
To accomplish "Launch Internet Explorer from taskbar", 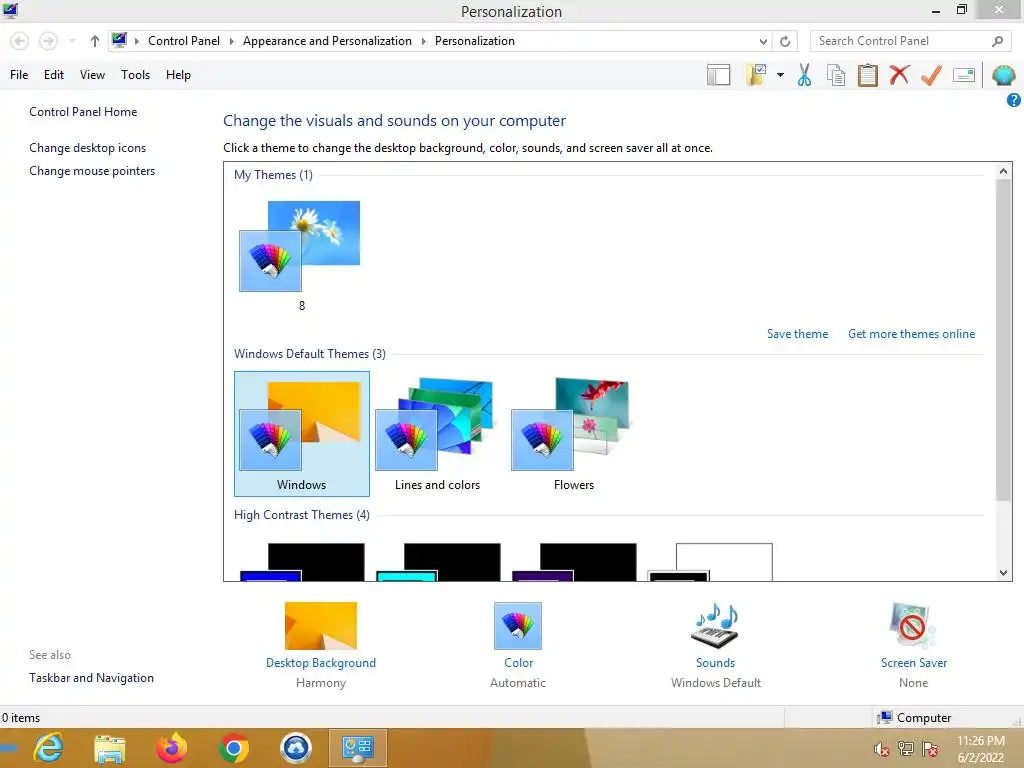I will point(48,748).
